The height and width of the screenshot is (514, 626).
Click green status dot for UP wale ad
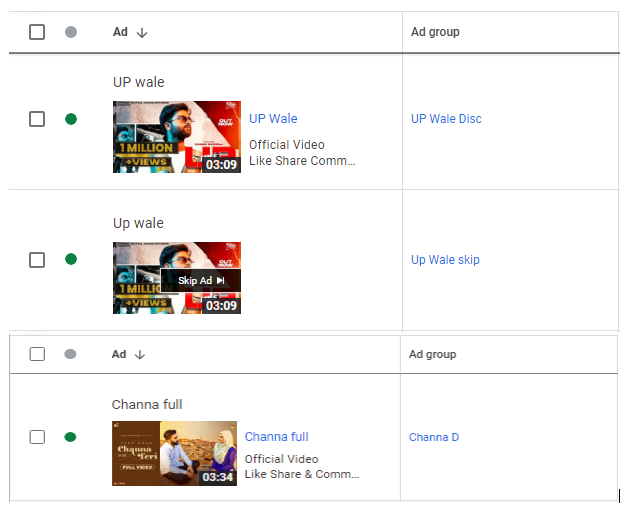tap(71, 119)
